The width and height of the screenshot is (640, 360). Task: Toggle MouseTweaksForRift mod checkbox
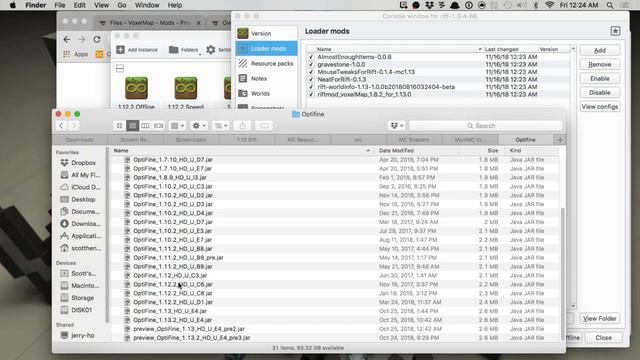311,72
